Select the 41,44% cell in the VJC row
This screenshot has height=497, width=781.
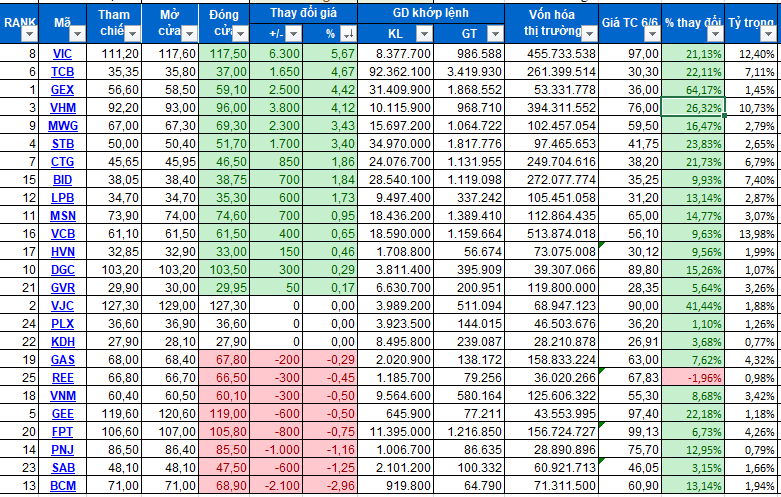693,306
